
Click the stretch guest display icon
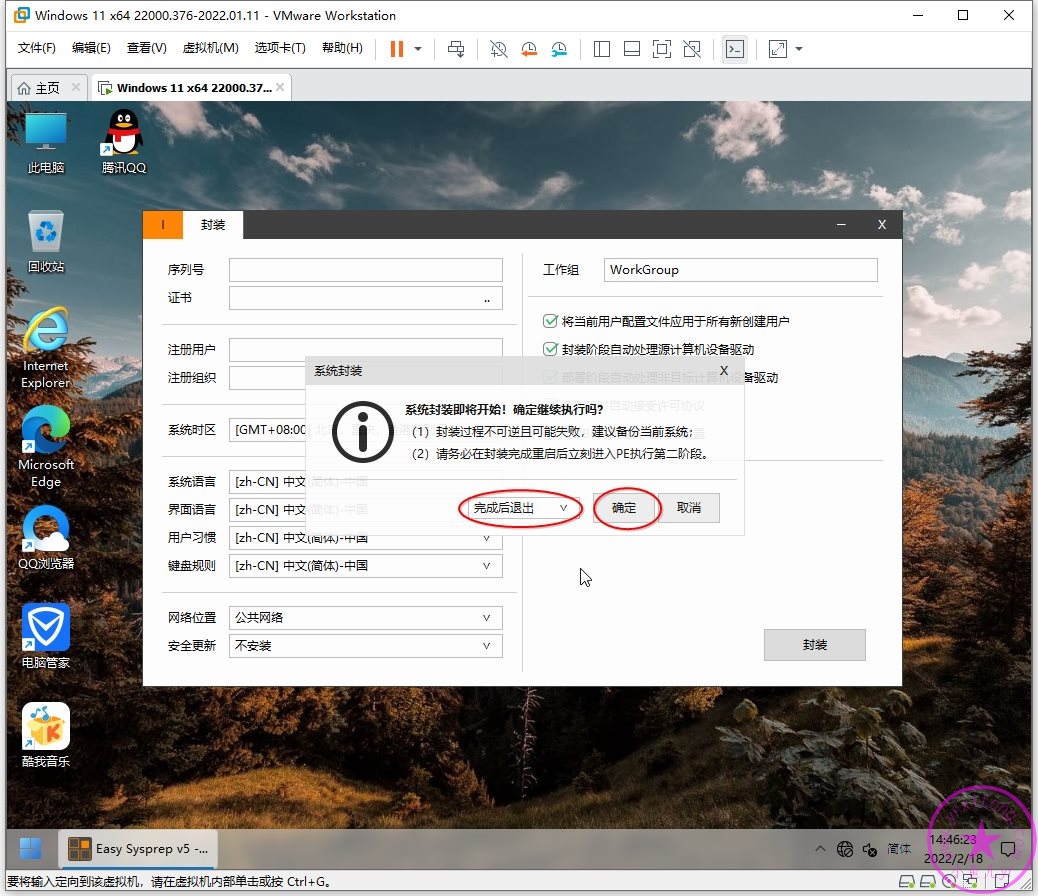pos(777,49)
